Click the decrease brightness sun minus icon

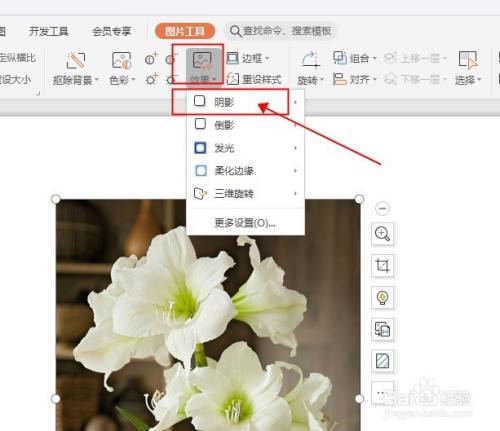pyautogui.click(x=171, y=80)
